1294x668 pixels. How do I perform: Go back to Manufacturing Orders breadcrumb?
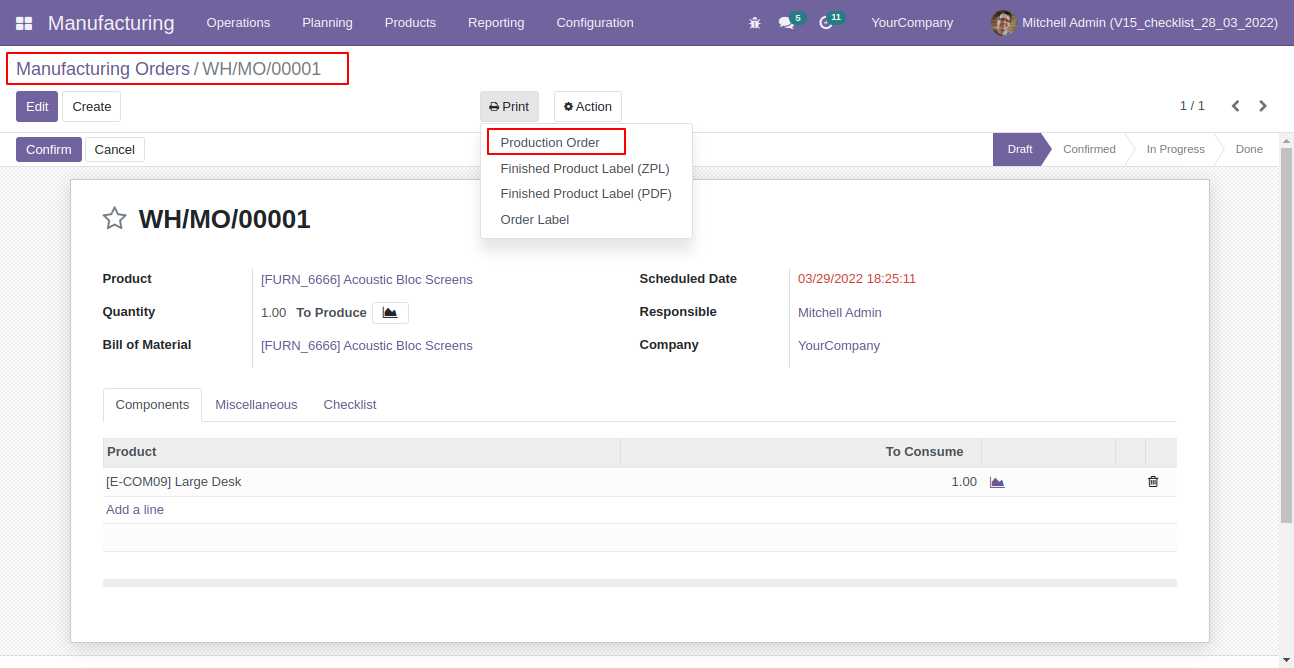103,69
